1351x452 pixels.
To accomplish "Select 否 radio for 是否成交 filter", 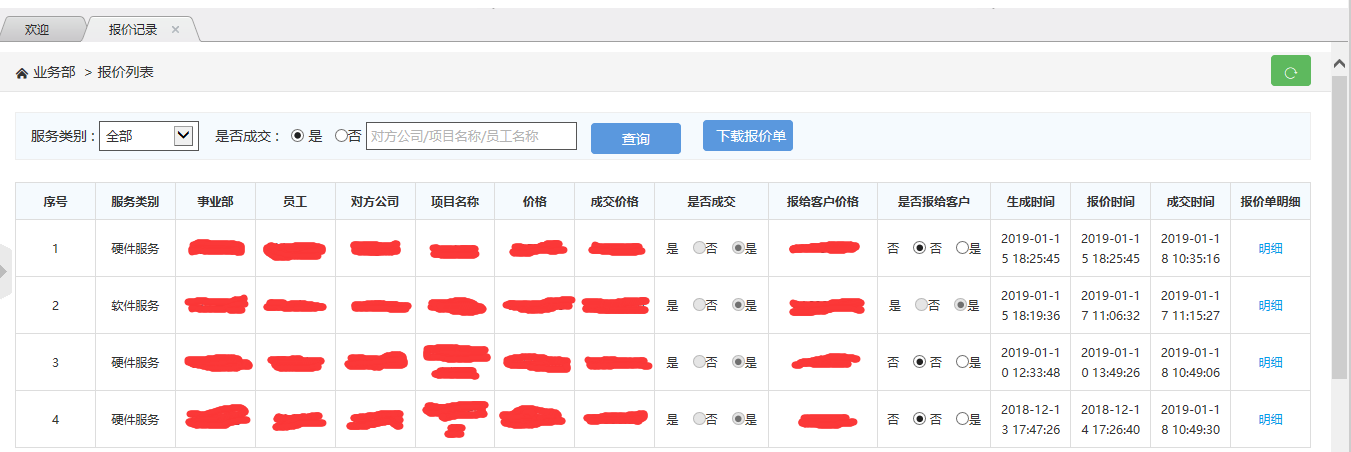I will pos(341,136).
